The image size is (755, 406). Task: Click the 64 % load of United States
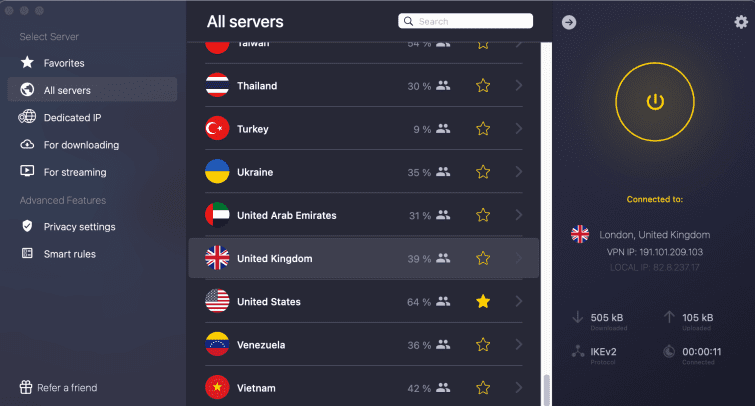(x=419, y=302)
